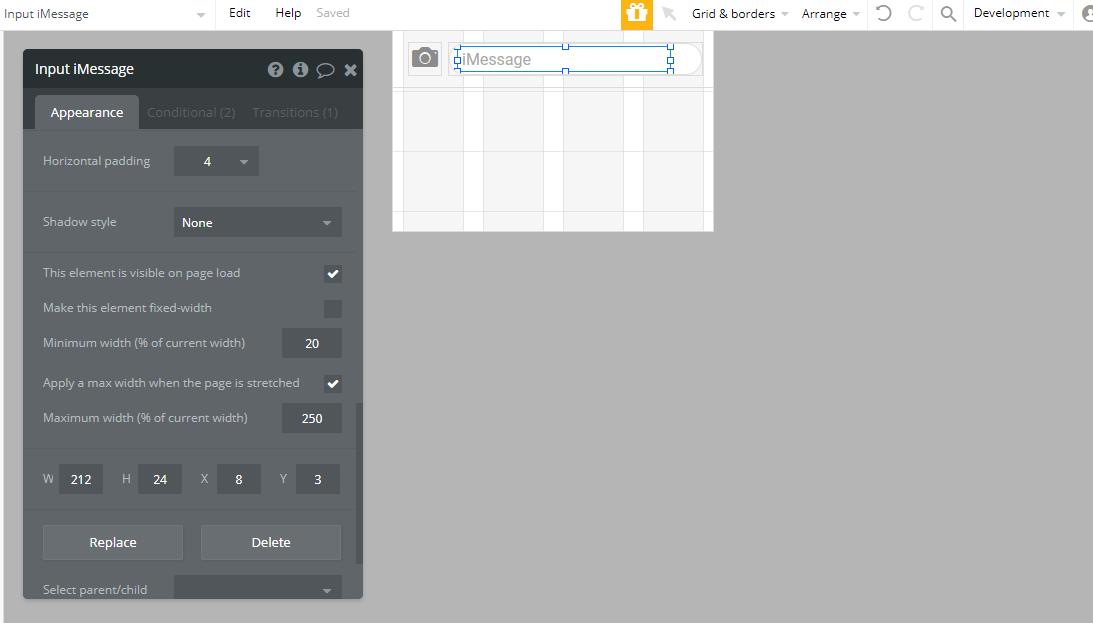Toggle 'This element is visible on page load'
Viewport: 1093px width, 623px height.
[x=333, y=274]
